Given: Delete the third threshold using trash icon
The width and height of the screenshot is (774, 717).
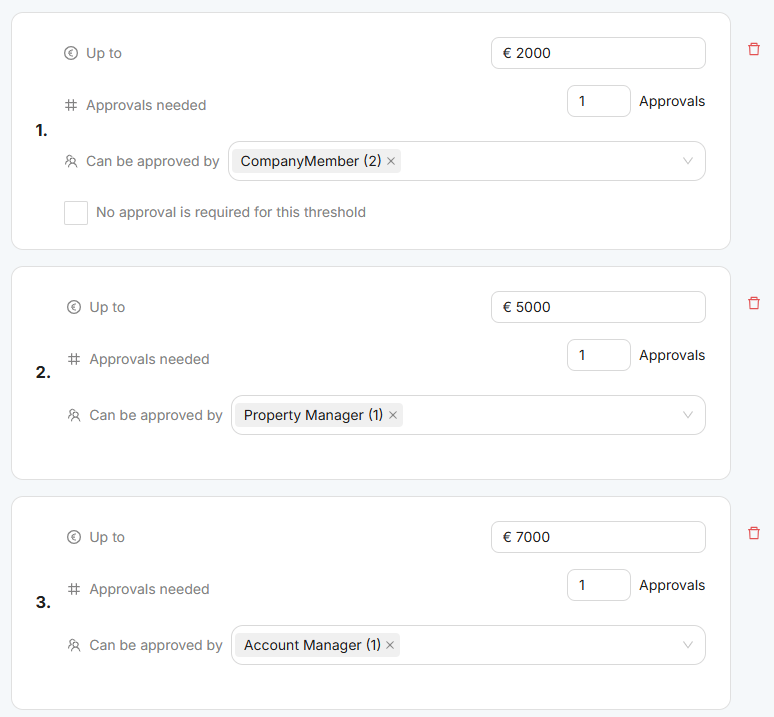Looking at the screenshot, I should (754, 533).
